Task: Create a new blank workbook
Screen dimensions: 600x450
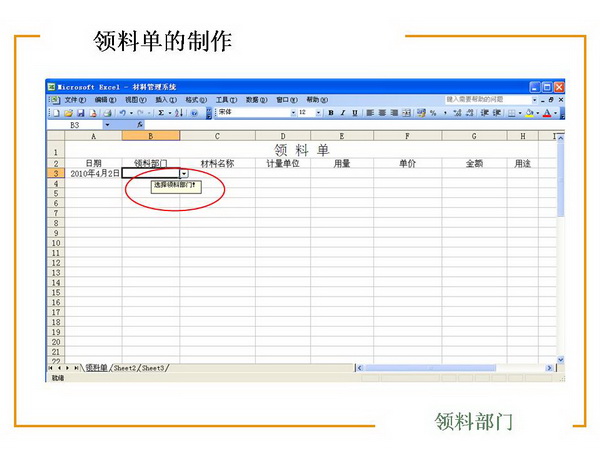Action: pos(57,113)
